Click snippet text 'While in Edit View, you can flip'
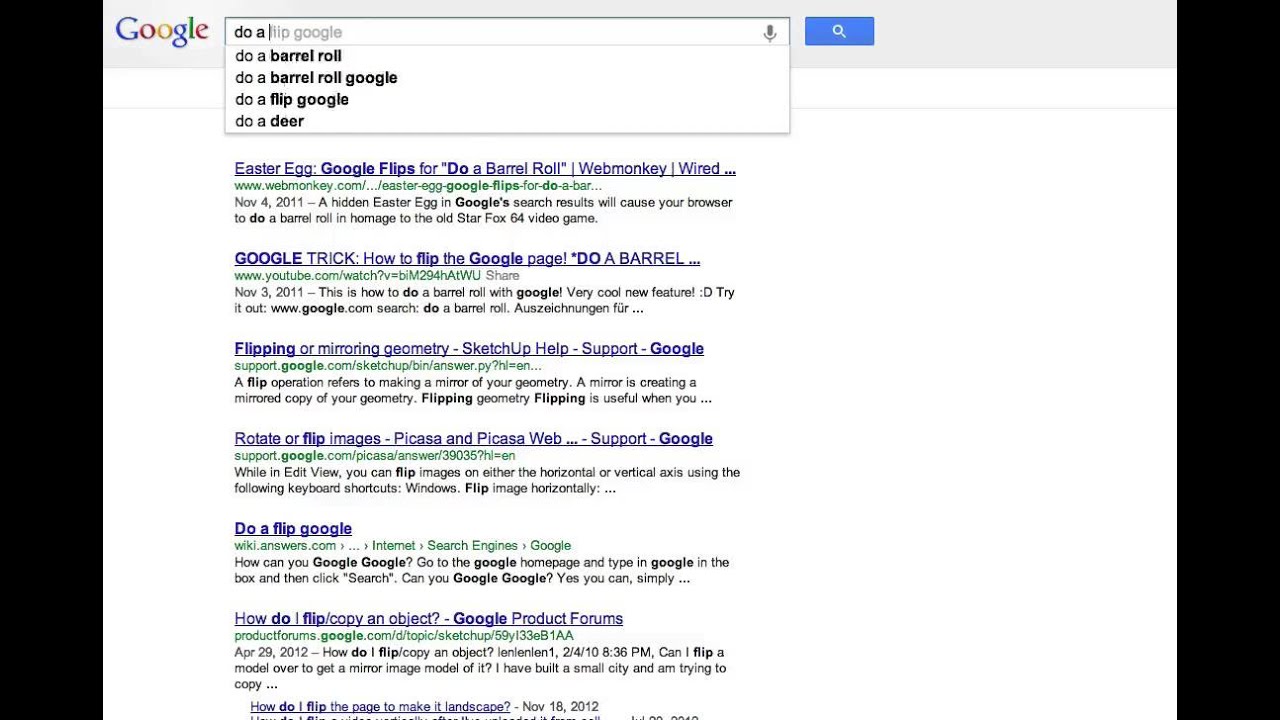The image size is (1280, 720). coord(325,473)
